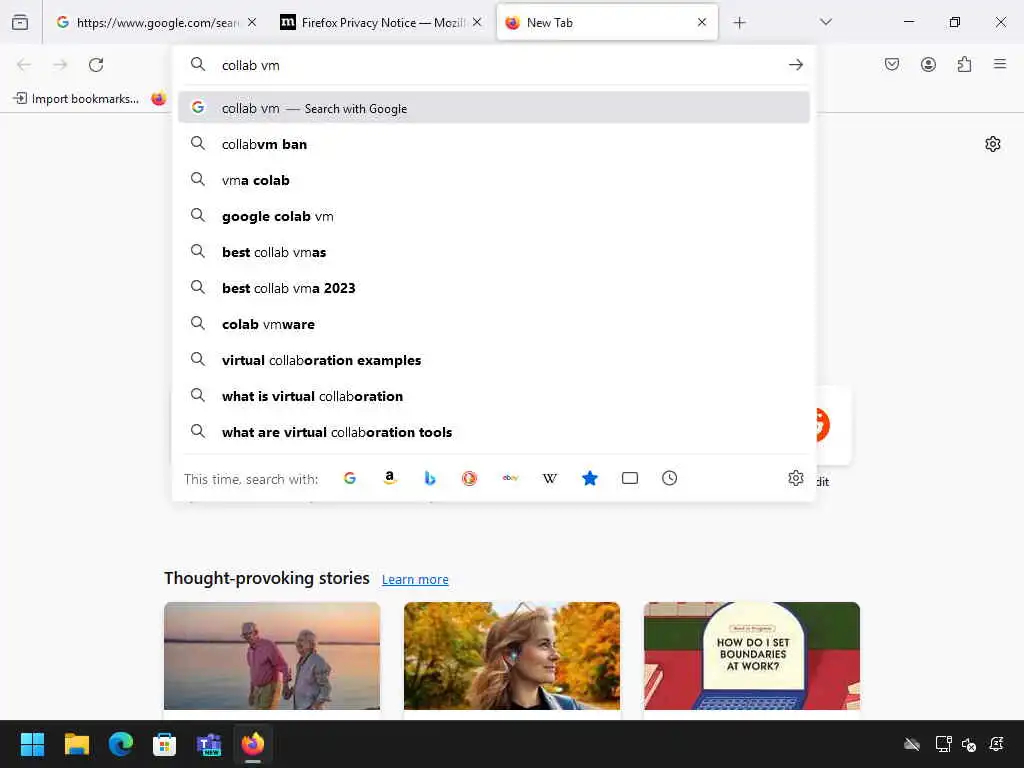The image size is (1024, 768).
Task: Close the Firefox Privacy Notice tab
Action: tap(477, 22)
